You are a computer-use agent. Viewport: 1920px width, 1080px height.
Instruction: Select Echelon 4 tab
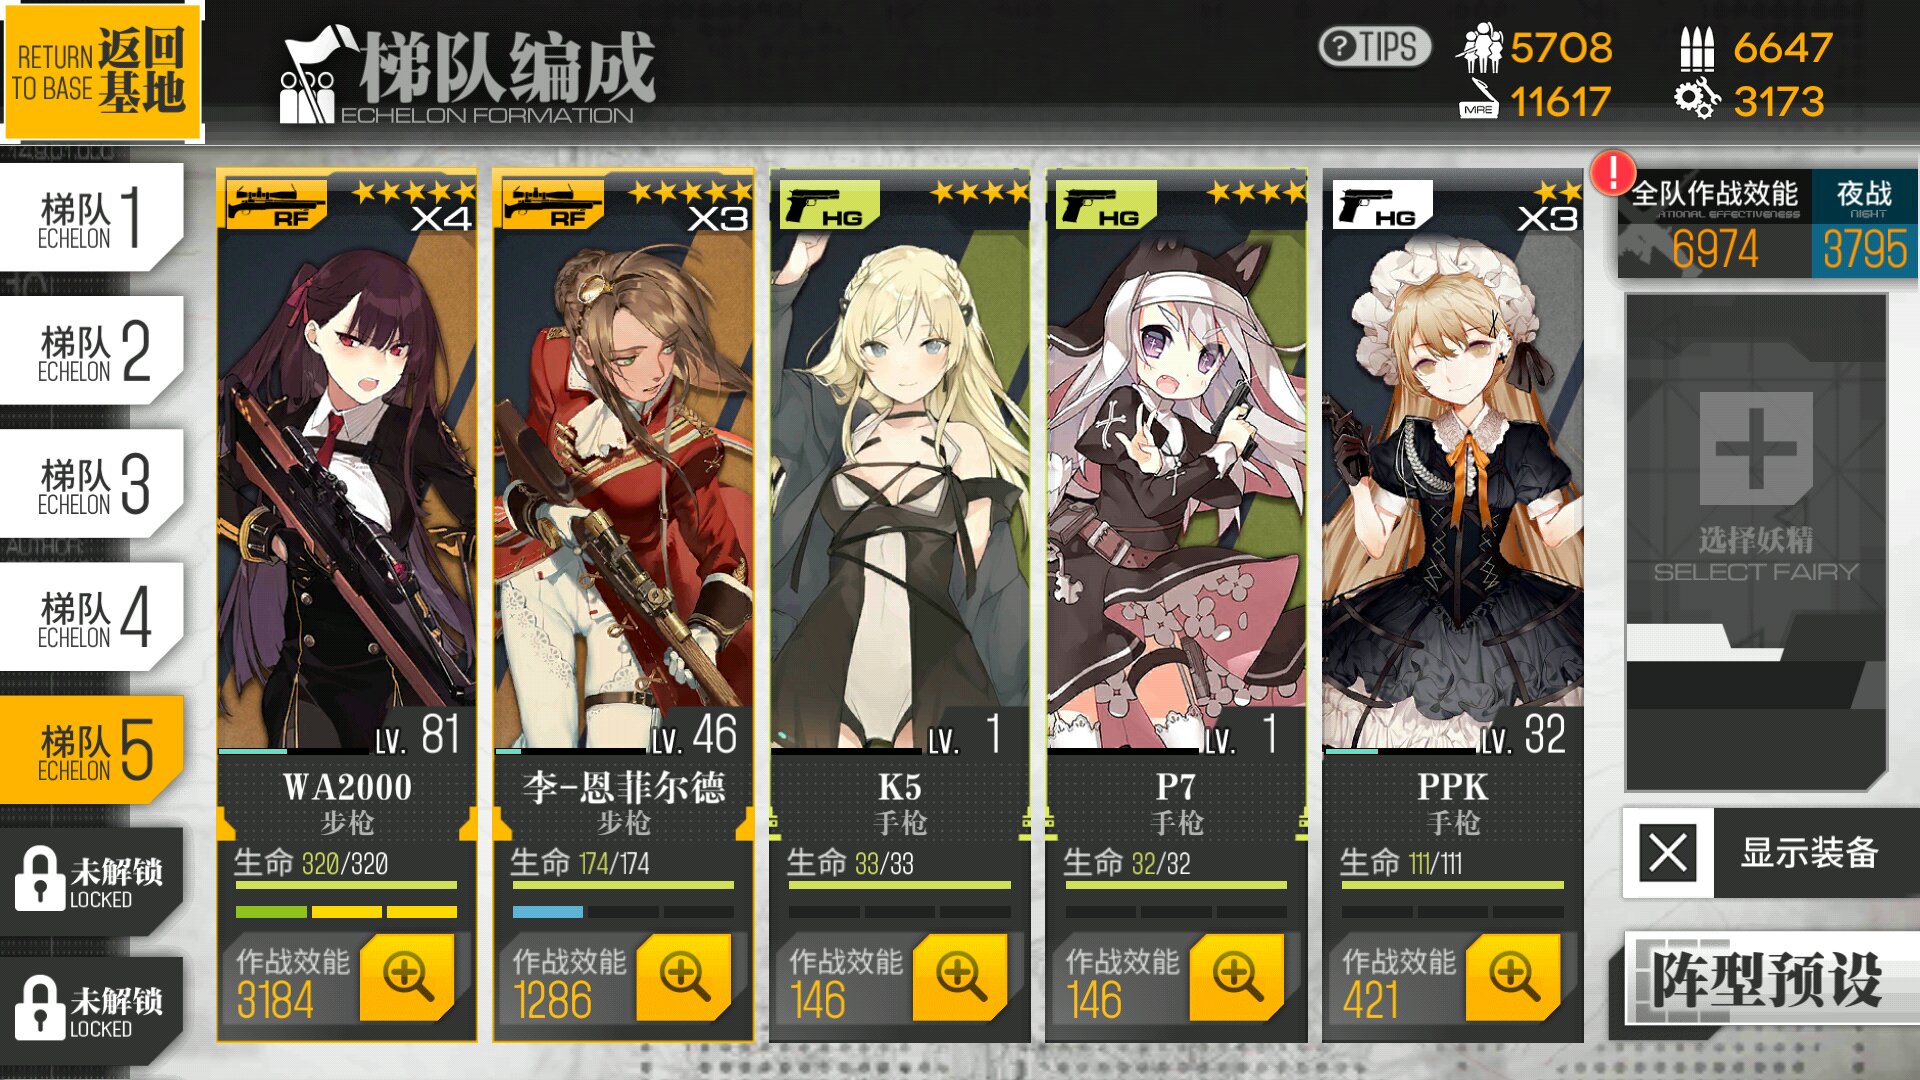92,617
